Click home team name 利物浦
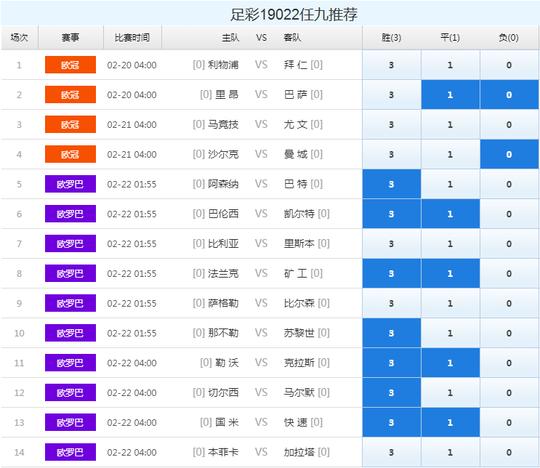Screen dimensions: 540x468 tap(223, 65)
